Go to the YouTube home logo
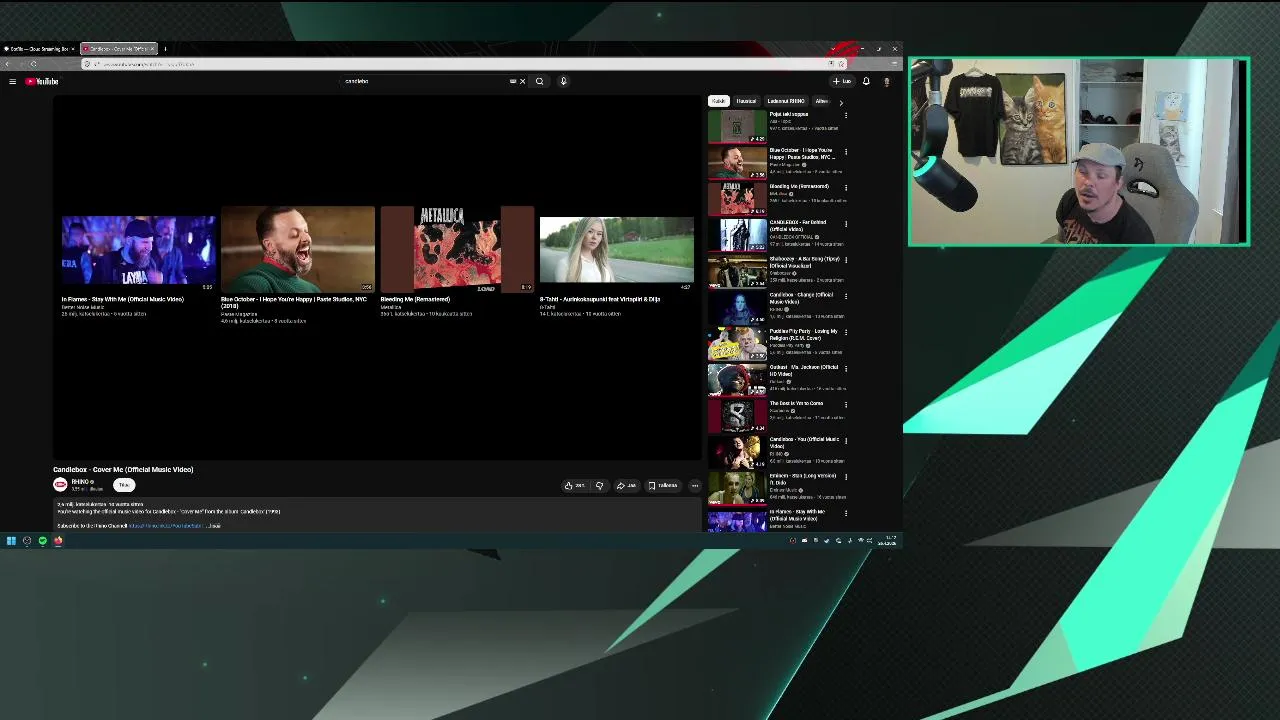This screenshot has width=1280, height=720. (x=42, y=81)
